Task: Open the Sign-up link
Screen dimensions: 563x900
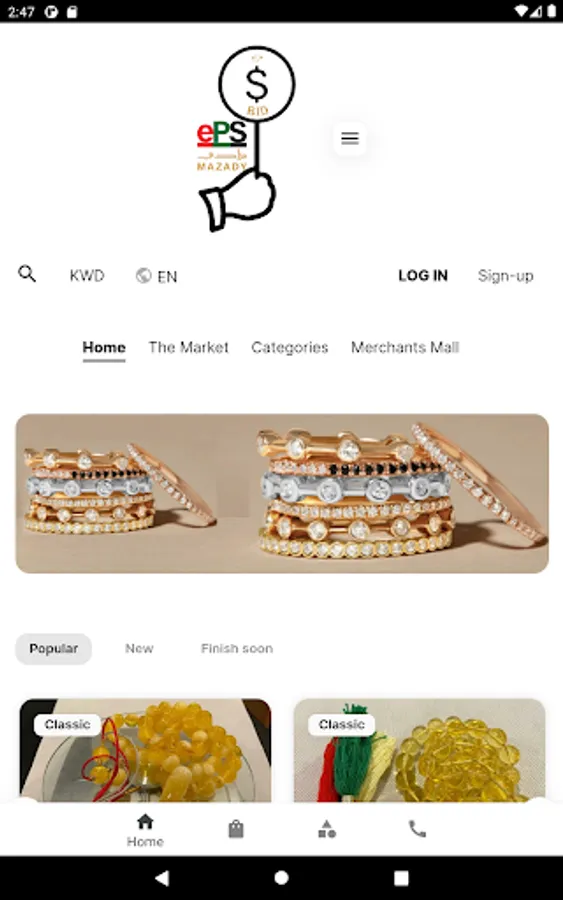Action: click(506, 276)
